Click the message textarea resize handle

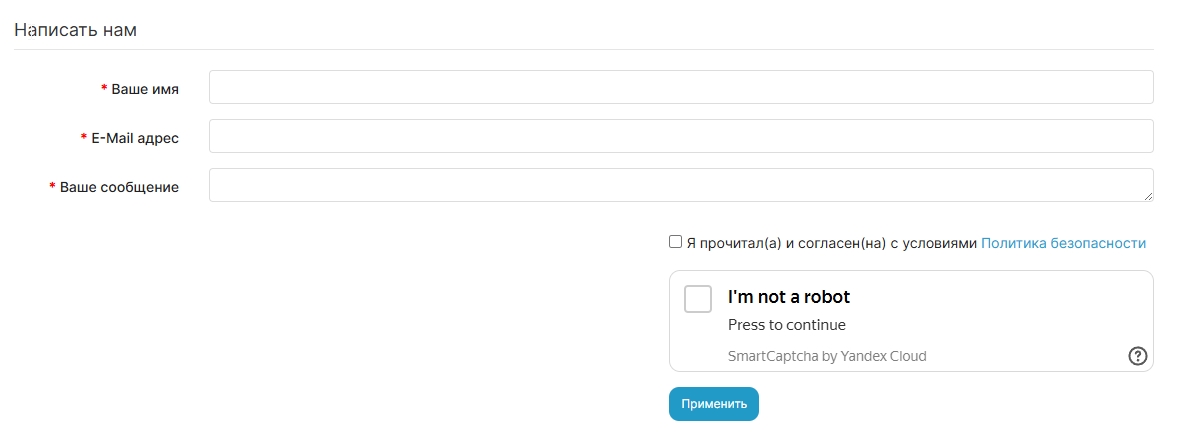tap(1148, 196)
